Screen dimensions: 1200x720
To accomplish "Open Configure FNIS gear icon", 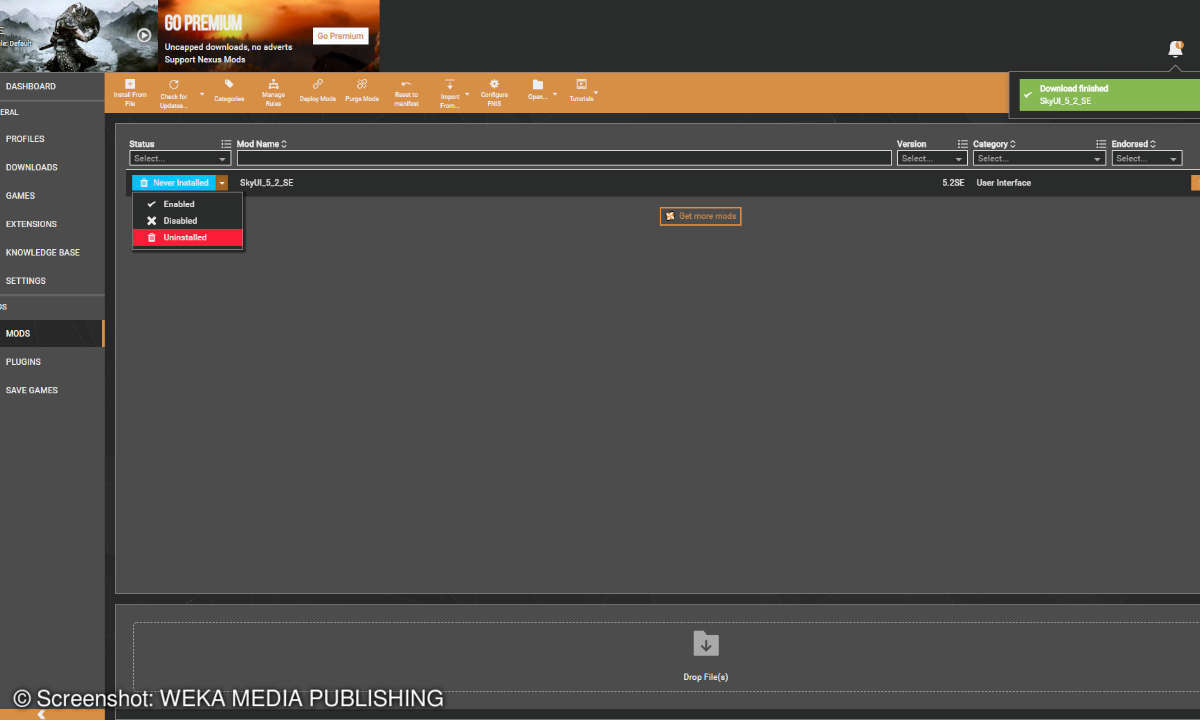I will tap(494, 84).
